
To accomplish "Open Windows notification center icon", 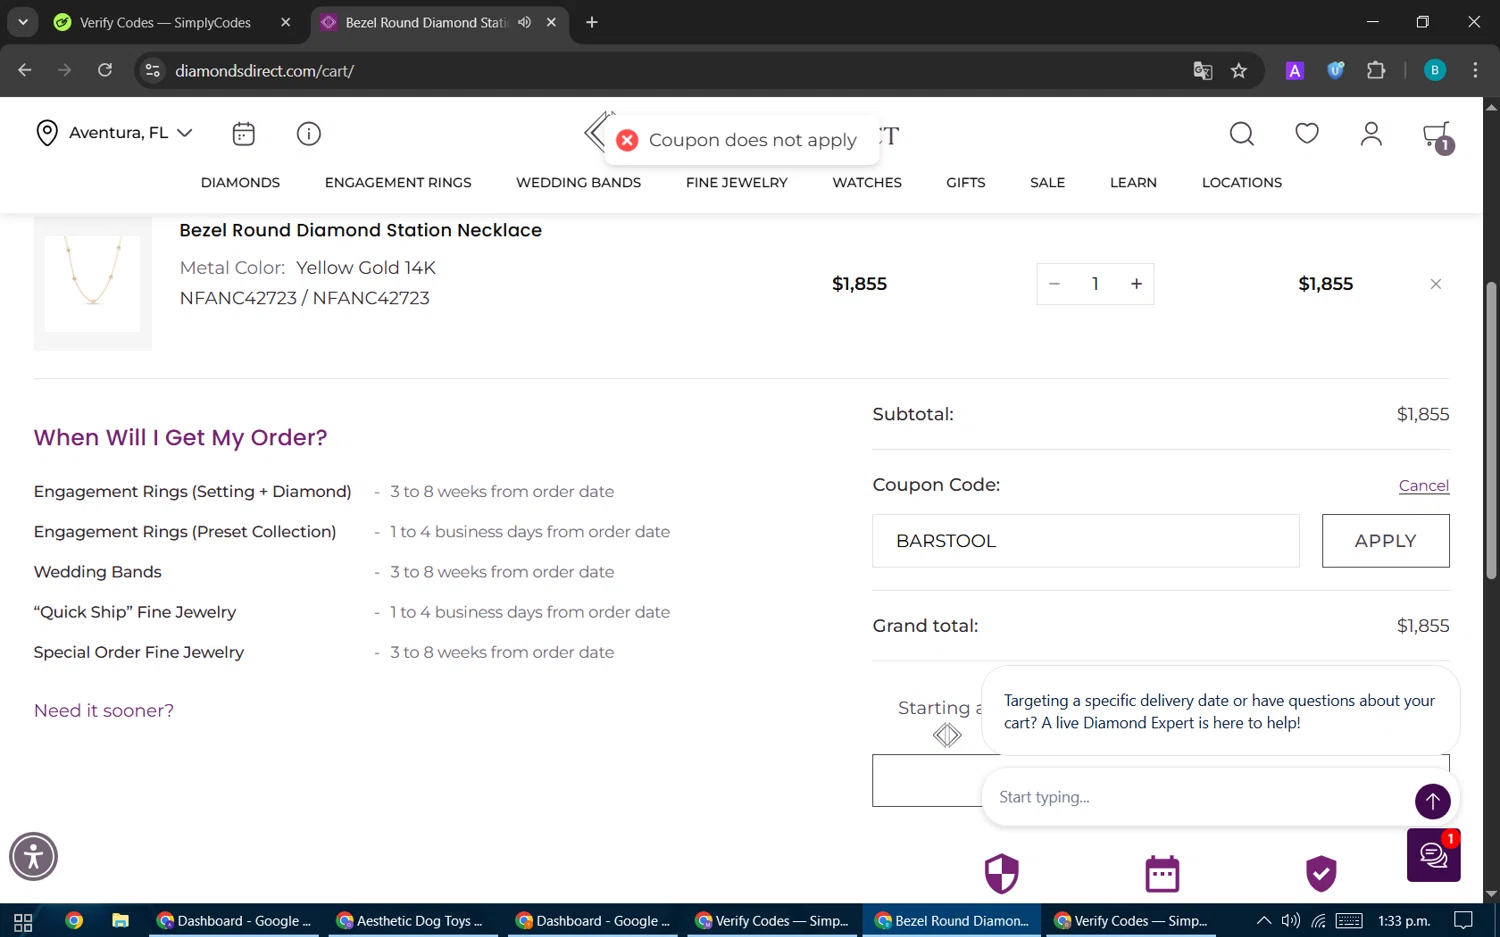I will click(x=1463, y=920).
